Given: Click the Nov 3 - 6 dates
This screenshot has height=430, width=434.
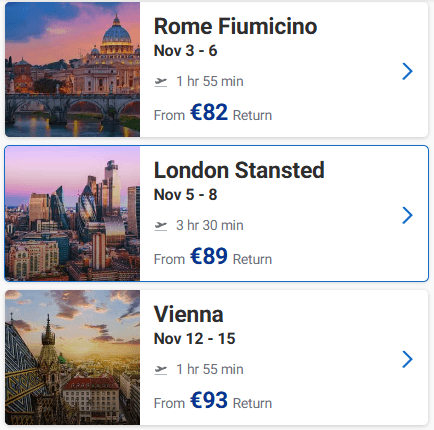Looking at the screenshot, I should [185, 51].
